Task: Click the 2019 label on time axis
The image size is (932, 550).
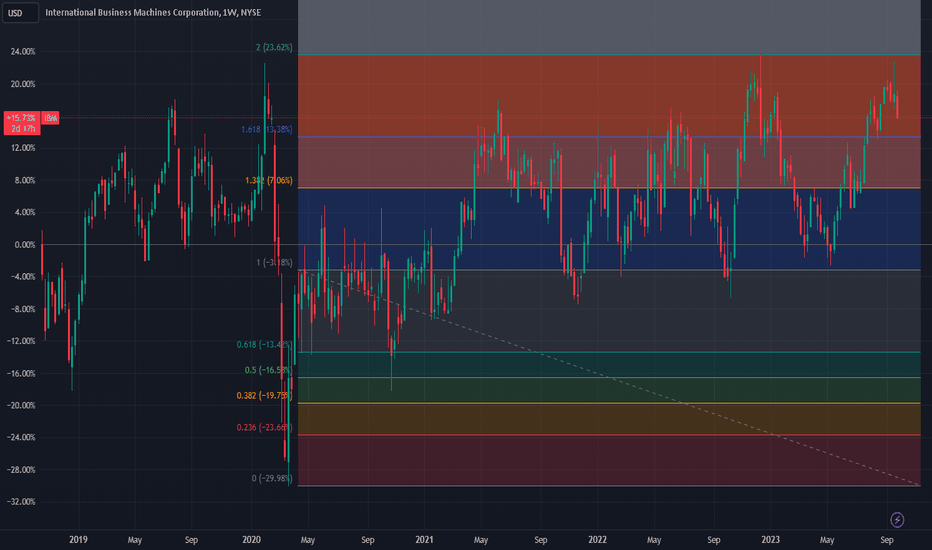Action: click(x=78, y=540)
